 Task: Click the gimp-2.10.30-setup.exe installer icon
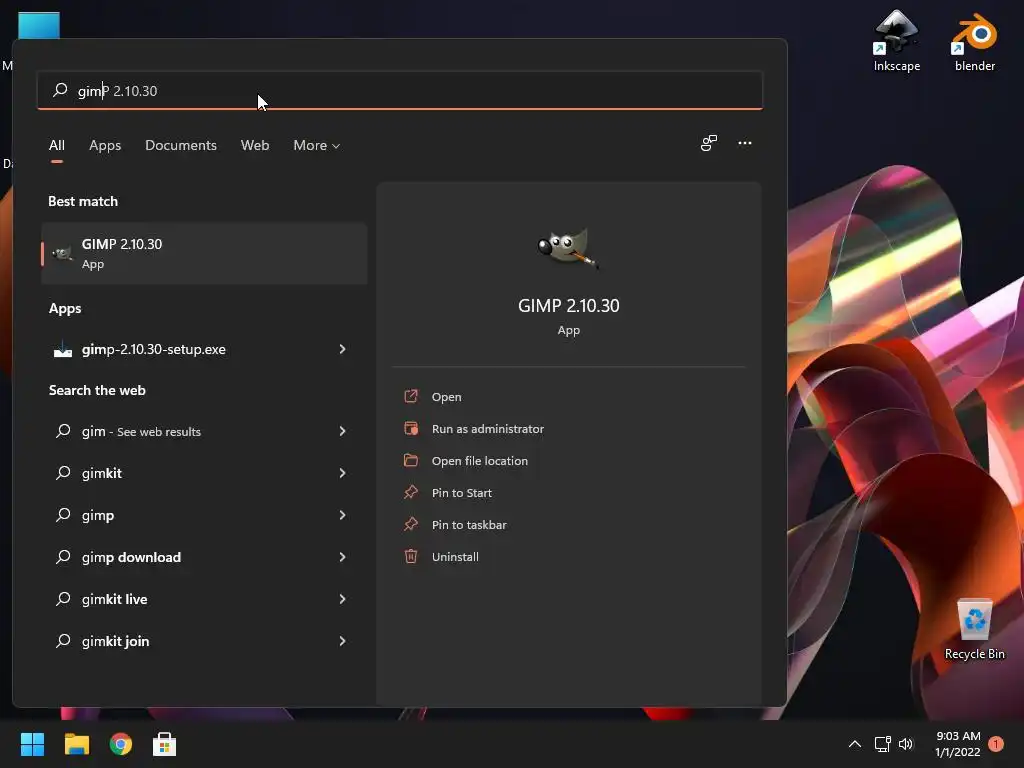63,349
